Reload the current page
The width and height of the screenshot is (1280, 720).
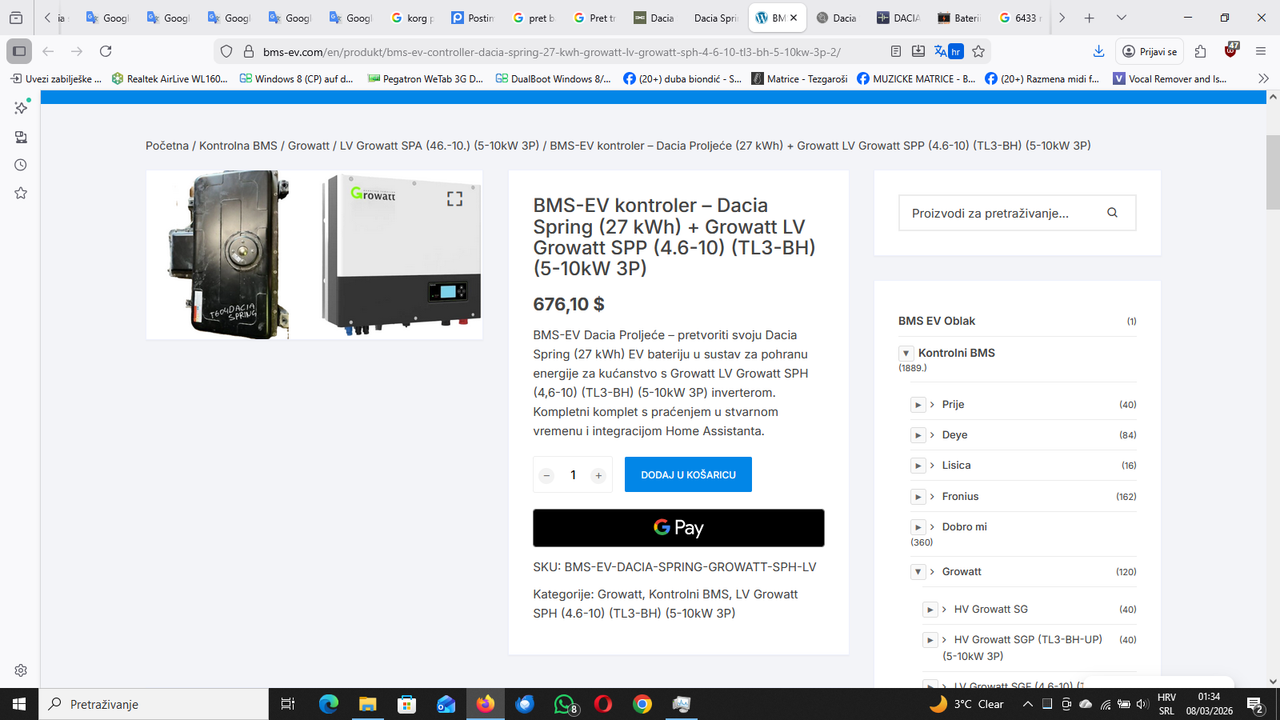click(106, 51)
